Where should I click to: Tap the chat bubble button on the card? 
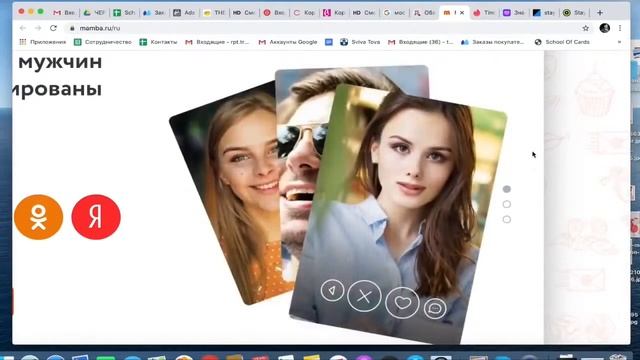[435, 308]
